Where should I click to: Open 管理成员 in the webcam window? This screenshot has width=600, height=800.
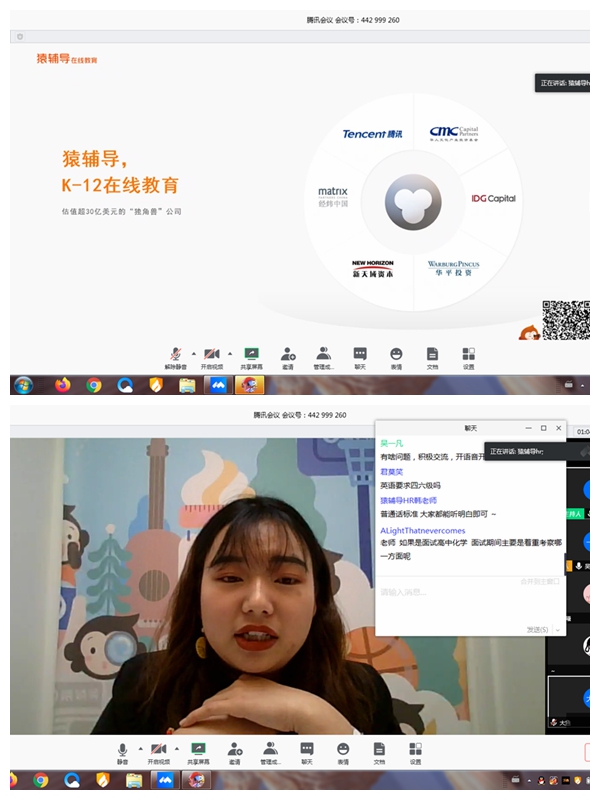pyautogui.click(x=270, y=754)
